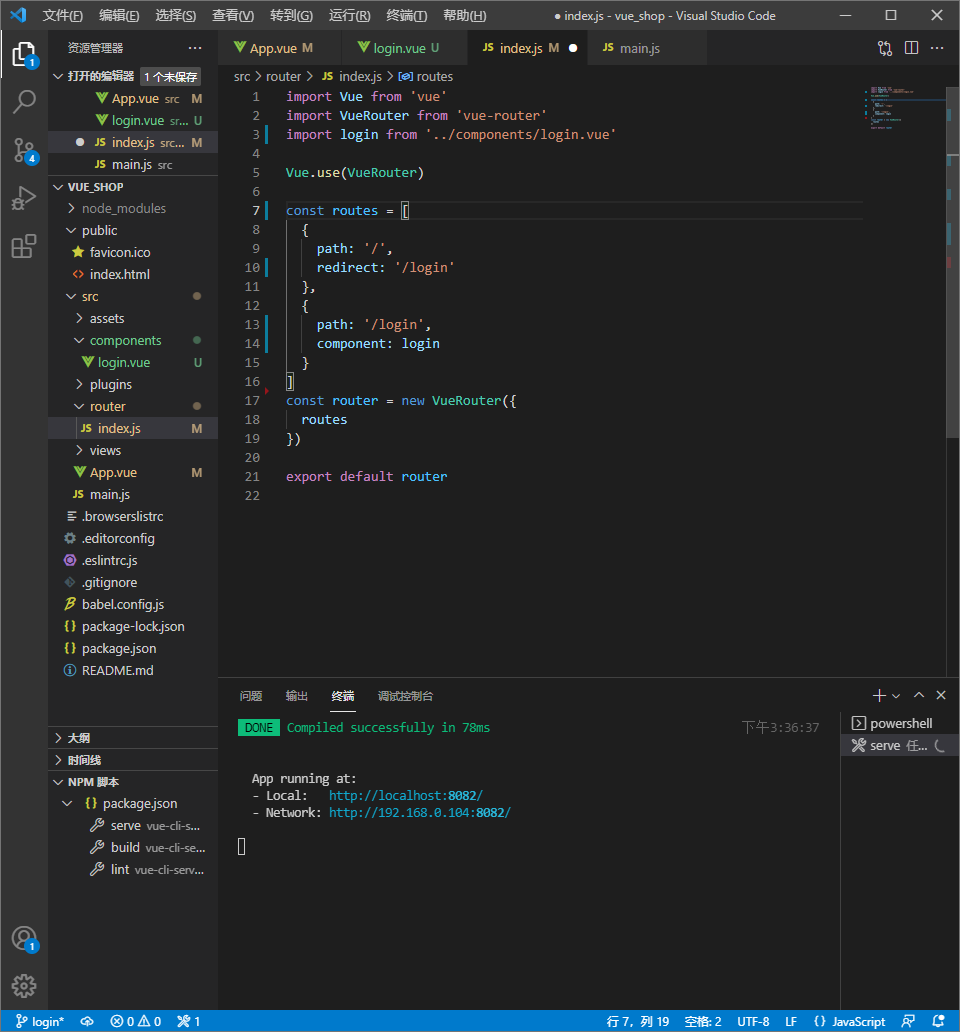Screen dimensions: 960x1032
Task: Change indentation setting 空格: 2
Action: (703, 1021)
